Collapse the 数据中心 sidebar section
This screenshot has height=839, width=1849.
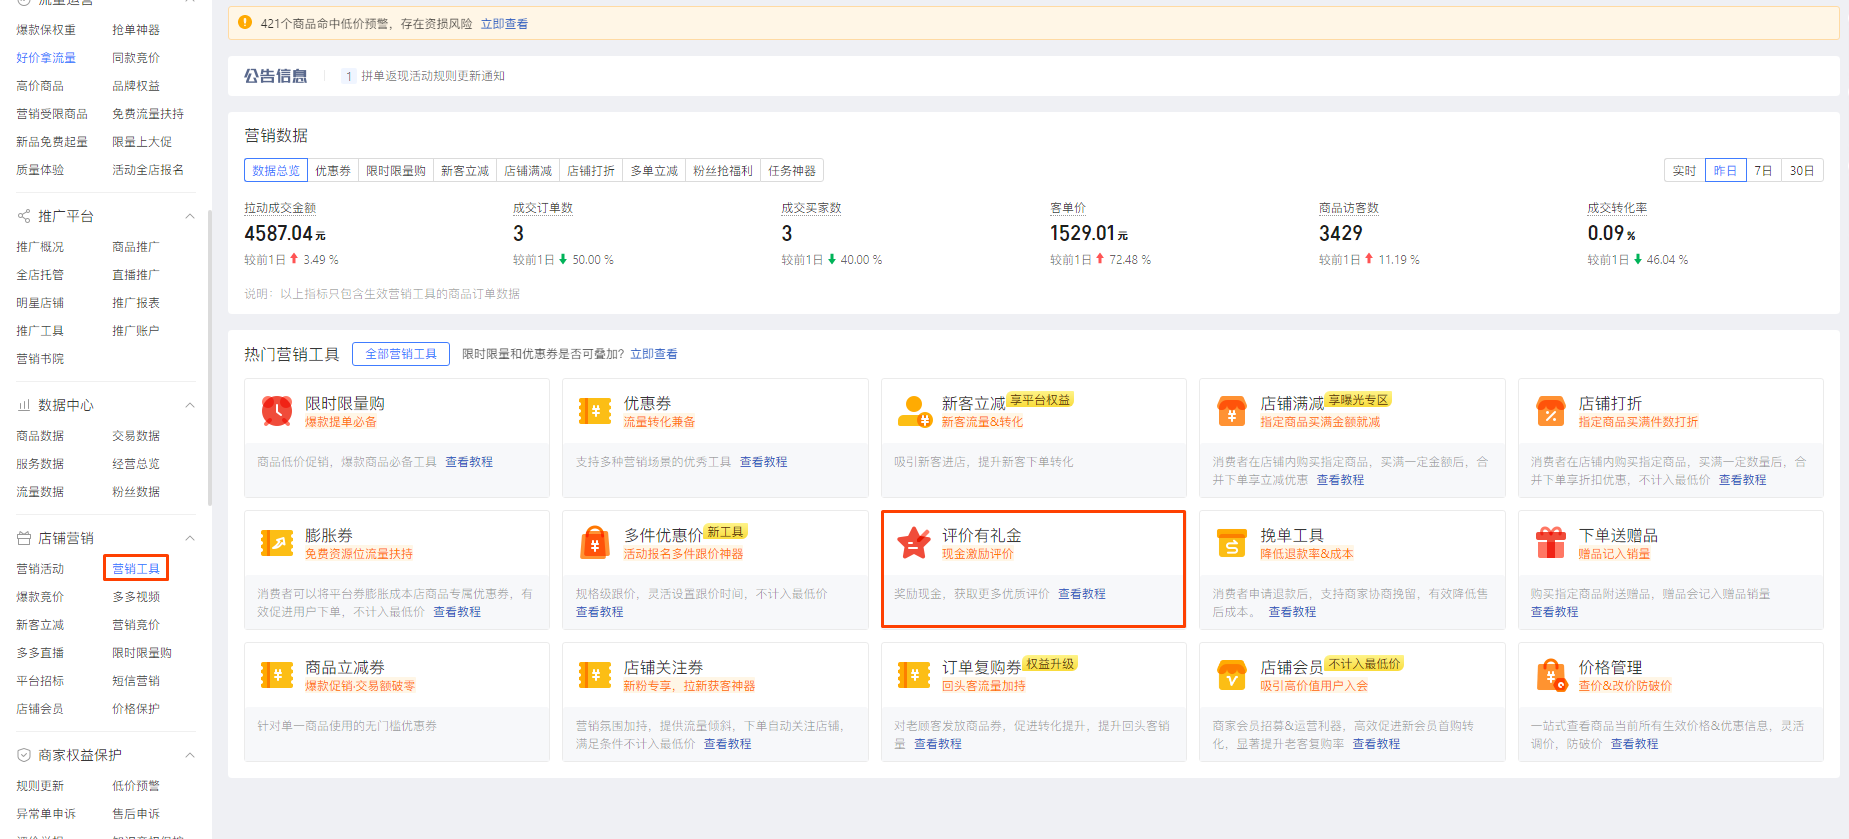coord(189,405)
